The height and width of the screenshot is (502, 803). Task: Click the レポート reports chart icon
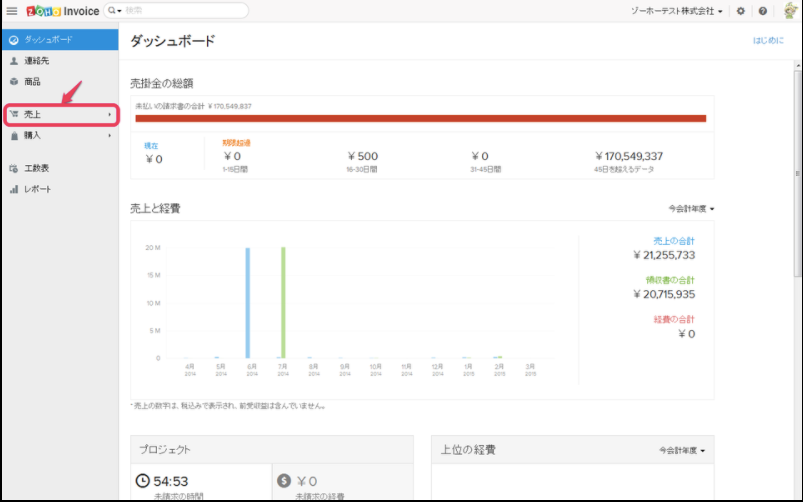pyautogui.click(x=13, y=189)
